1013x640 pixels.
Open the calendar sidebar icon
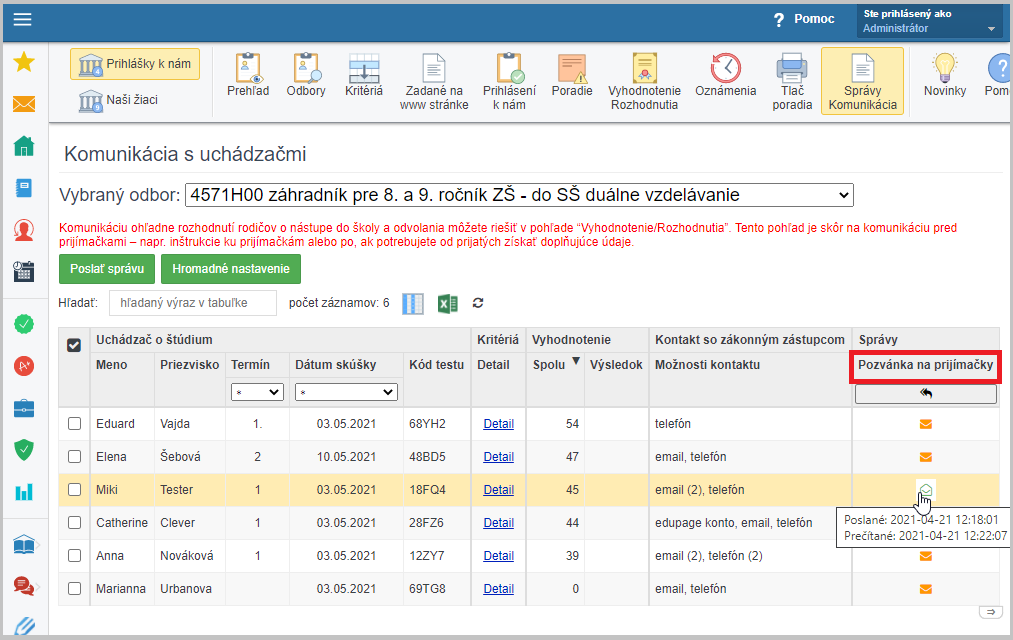pos(24,271)
